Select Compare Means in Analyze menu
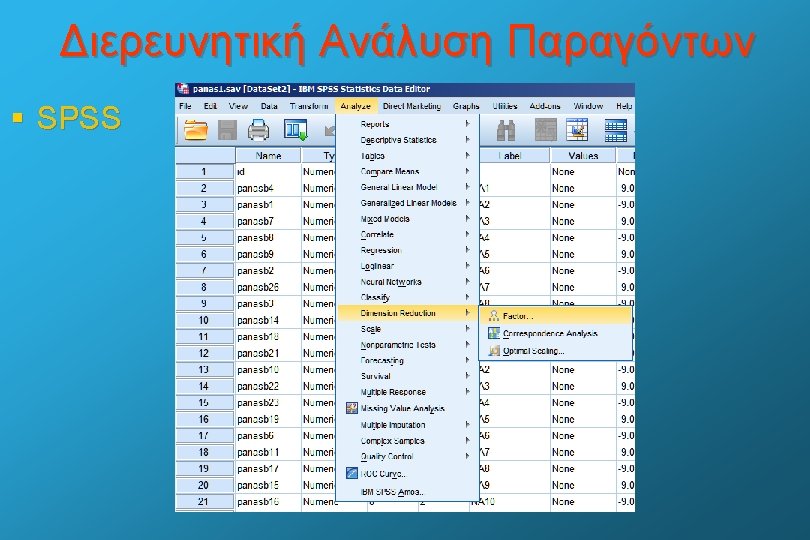Image resolution: width=810 pixels, height=540 pixels. [x=407, y=172]
